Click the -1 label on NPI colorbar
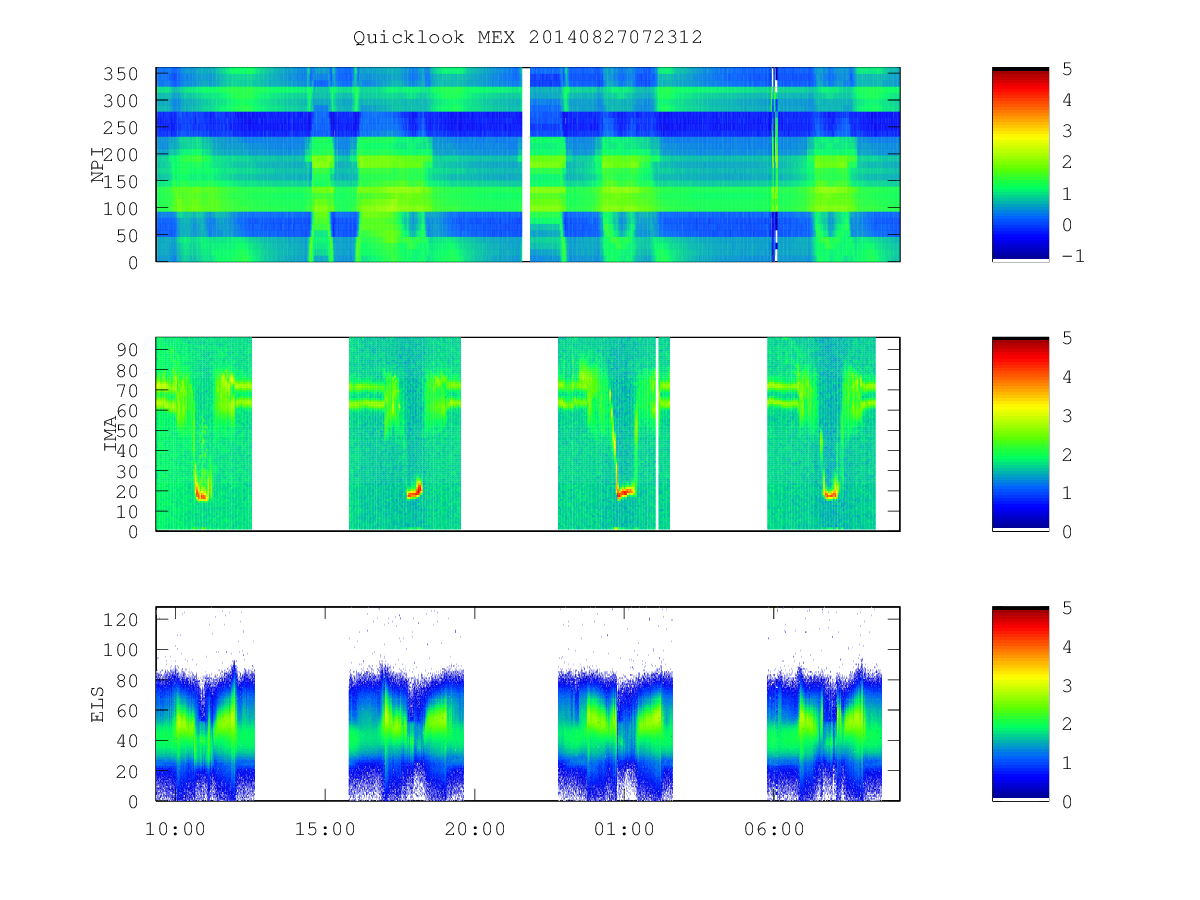 (1073, 256)
